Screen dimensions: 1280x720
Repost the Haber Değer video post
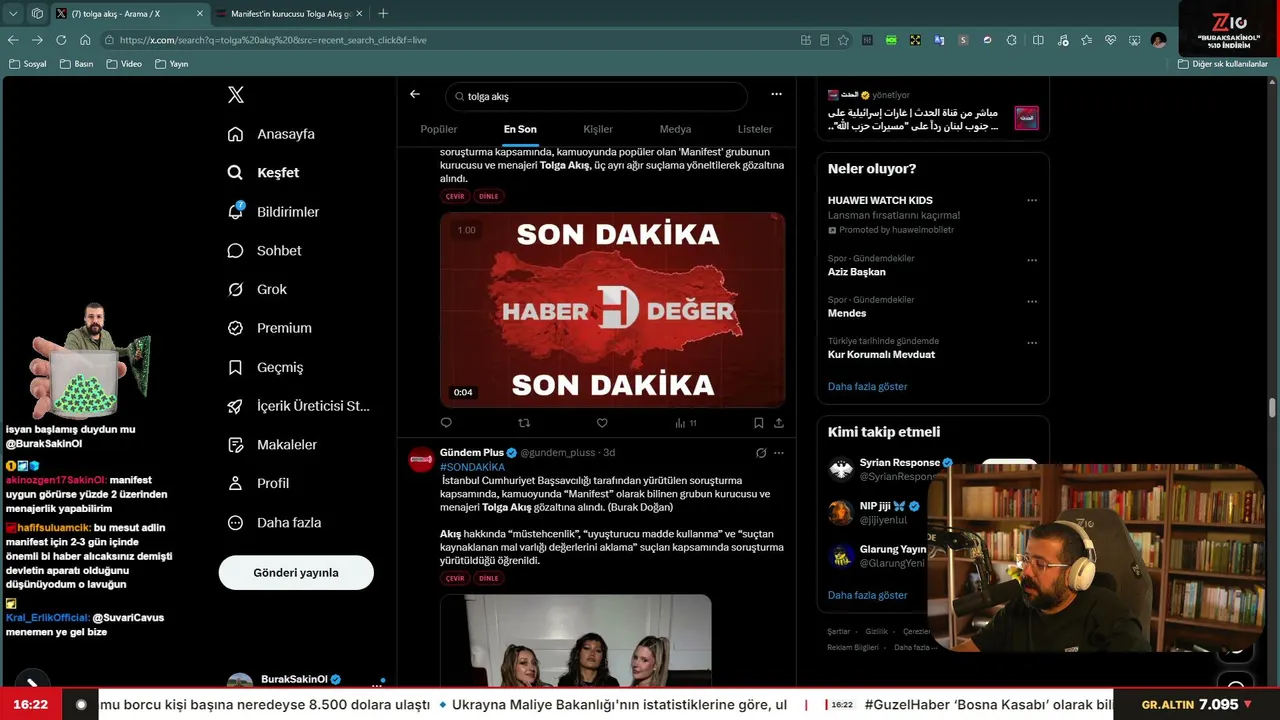[524, 423]
